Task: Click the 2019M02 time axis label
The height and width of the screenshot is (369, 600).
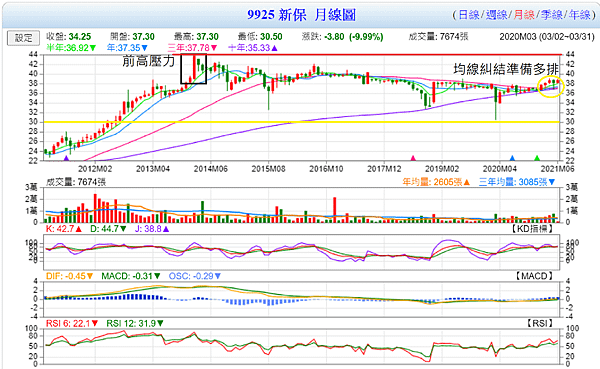Action: 442,169
